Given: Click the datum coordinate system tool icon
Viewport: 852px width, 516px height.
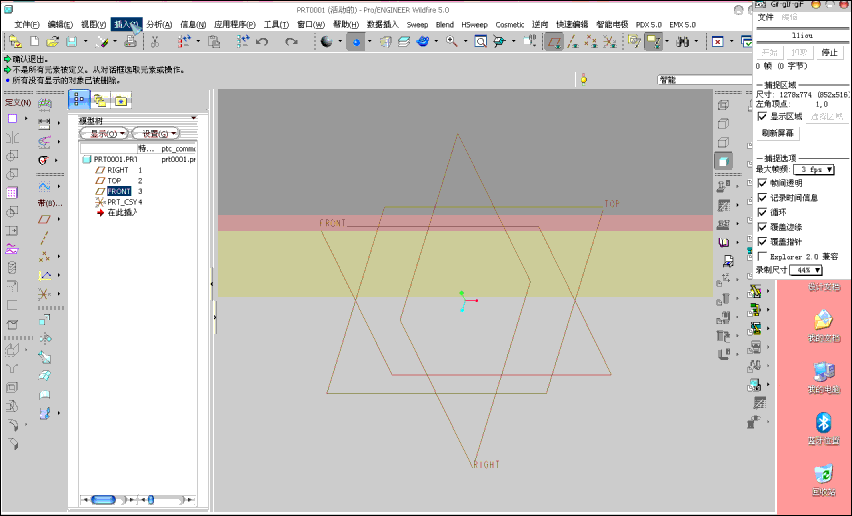Looking at the screenshot, I should pyautogui.click(x=45, y=294).
